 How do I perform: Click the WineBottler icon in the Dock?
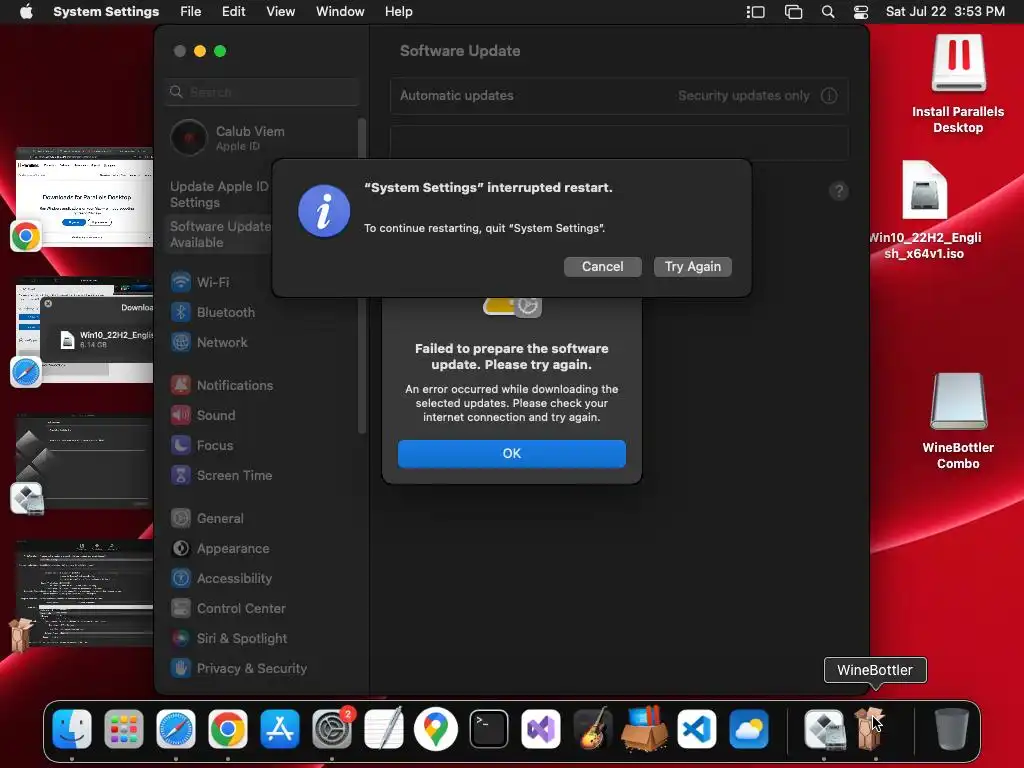(869, 729)
